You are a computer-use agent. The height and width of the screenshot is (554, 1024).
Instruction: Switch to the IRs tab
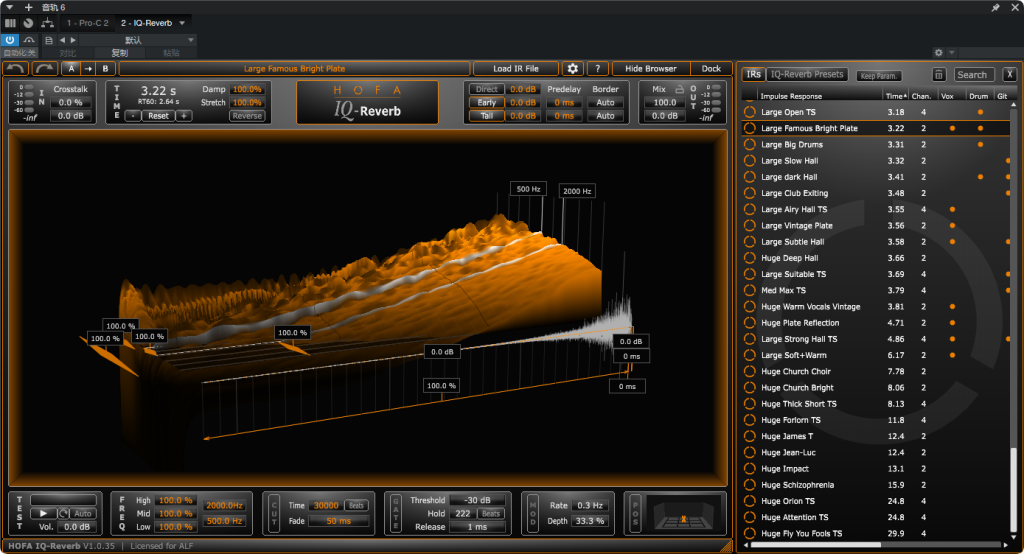(754, 74)
